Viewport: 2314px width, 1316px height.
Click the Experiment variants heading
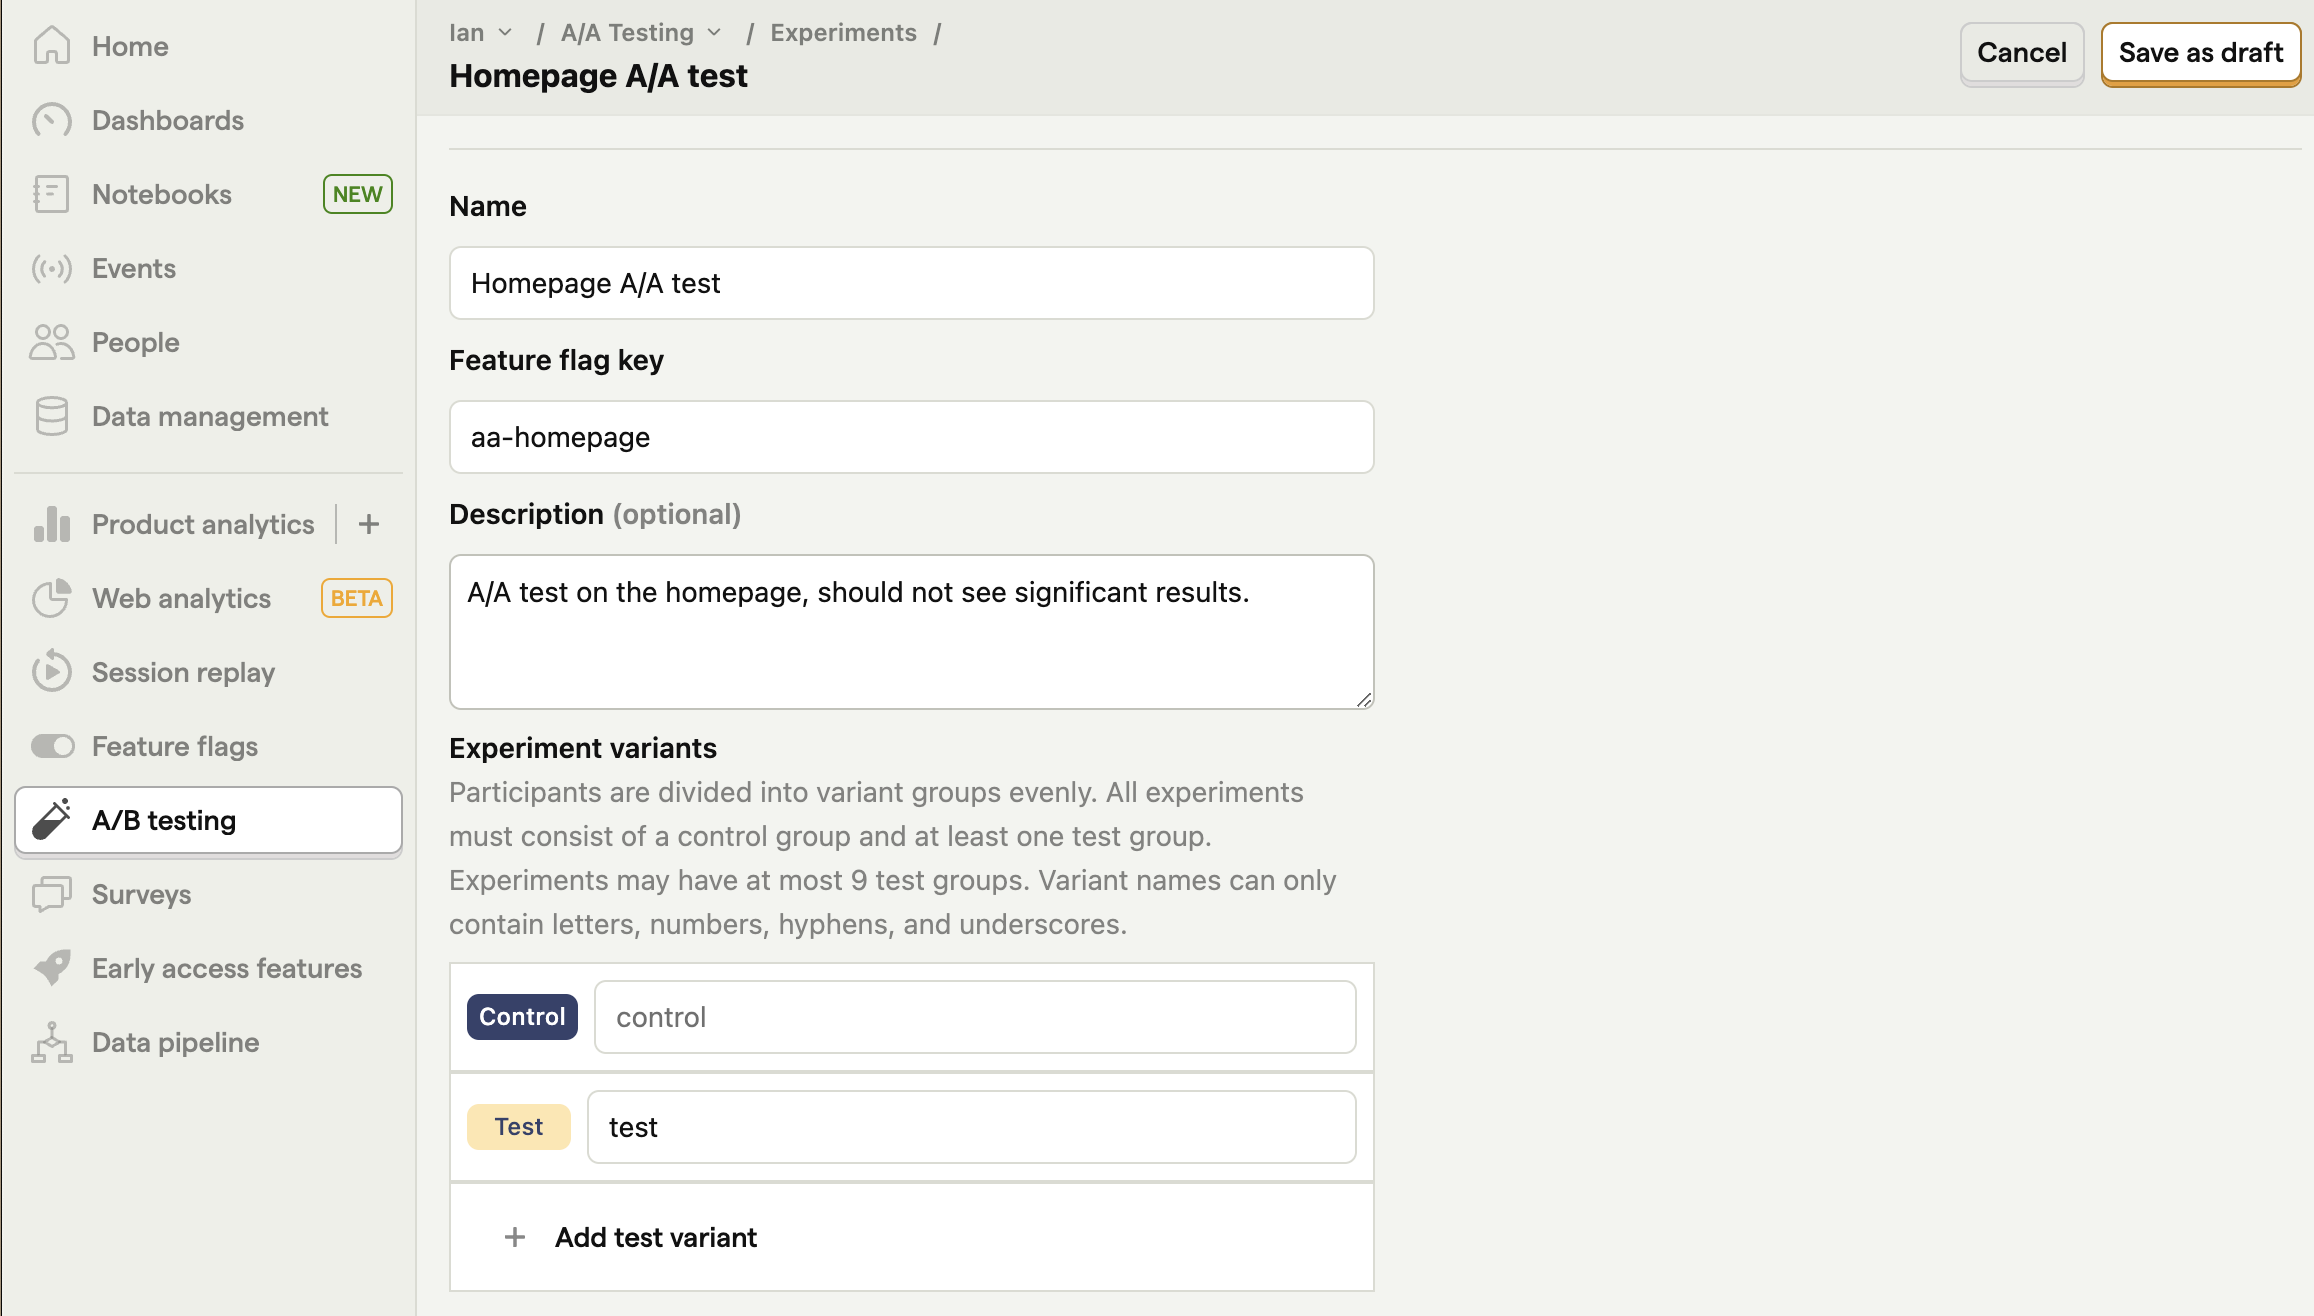pos(583,748)
